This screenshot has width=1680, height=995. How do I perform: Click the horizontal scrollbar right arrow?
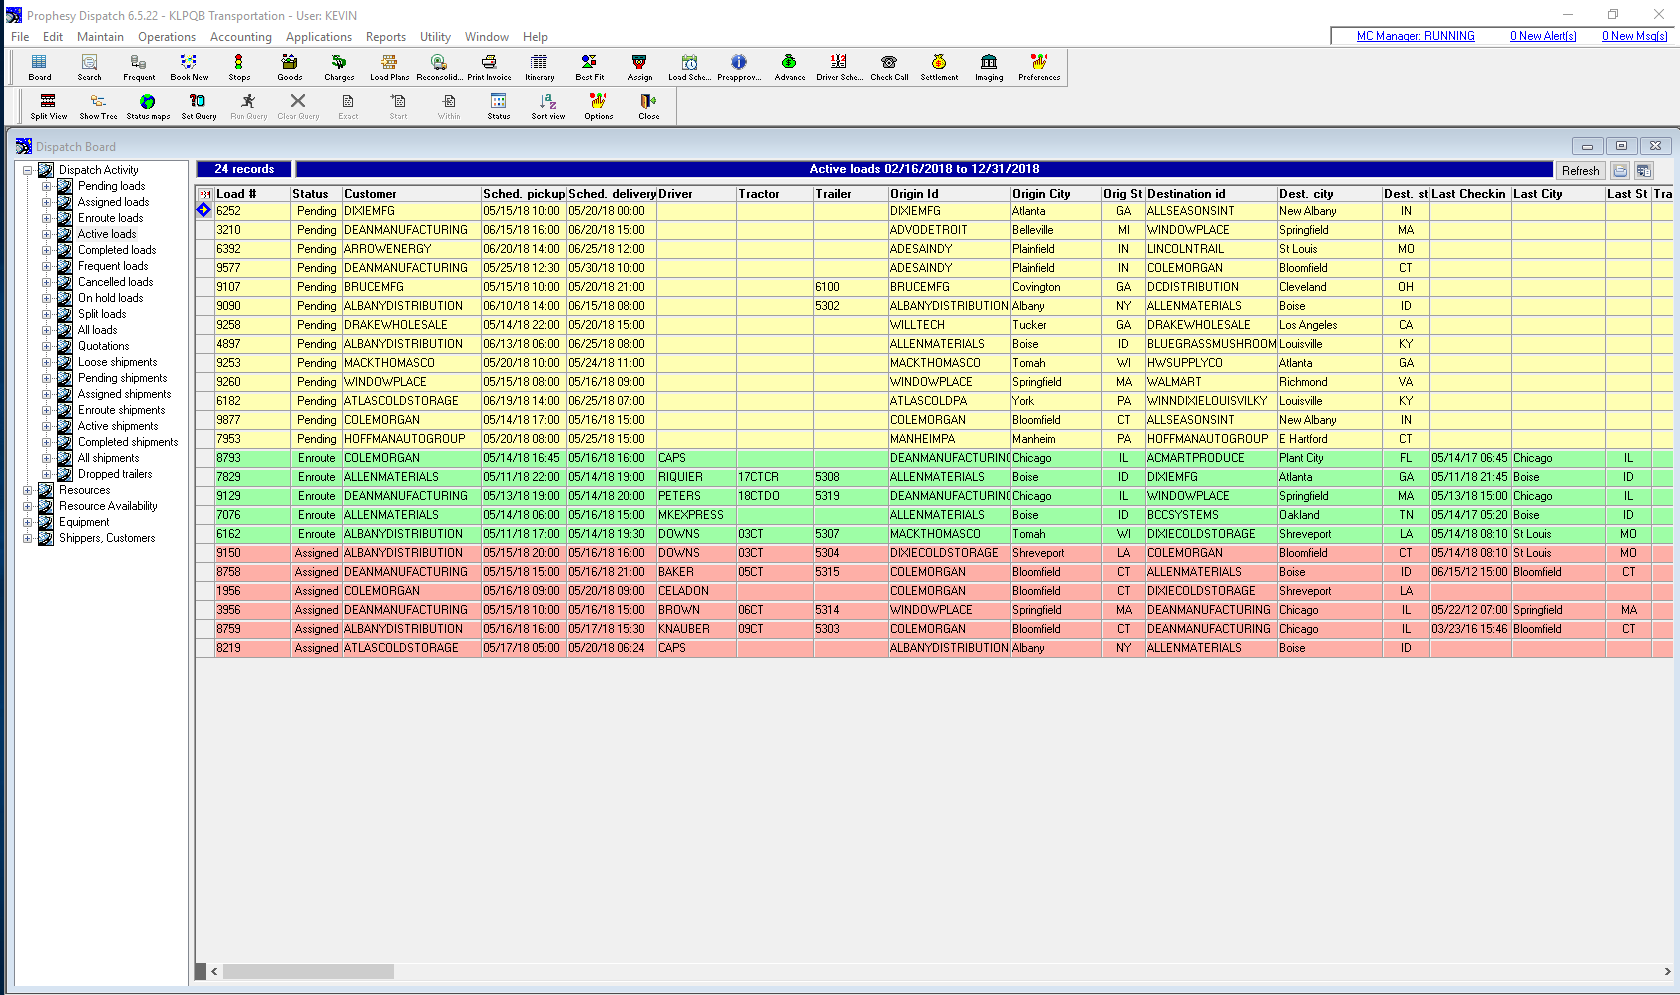[x=1667, y=972]
